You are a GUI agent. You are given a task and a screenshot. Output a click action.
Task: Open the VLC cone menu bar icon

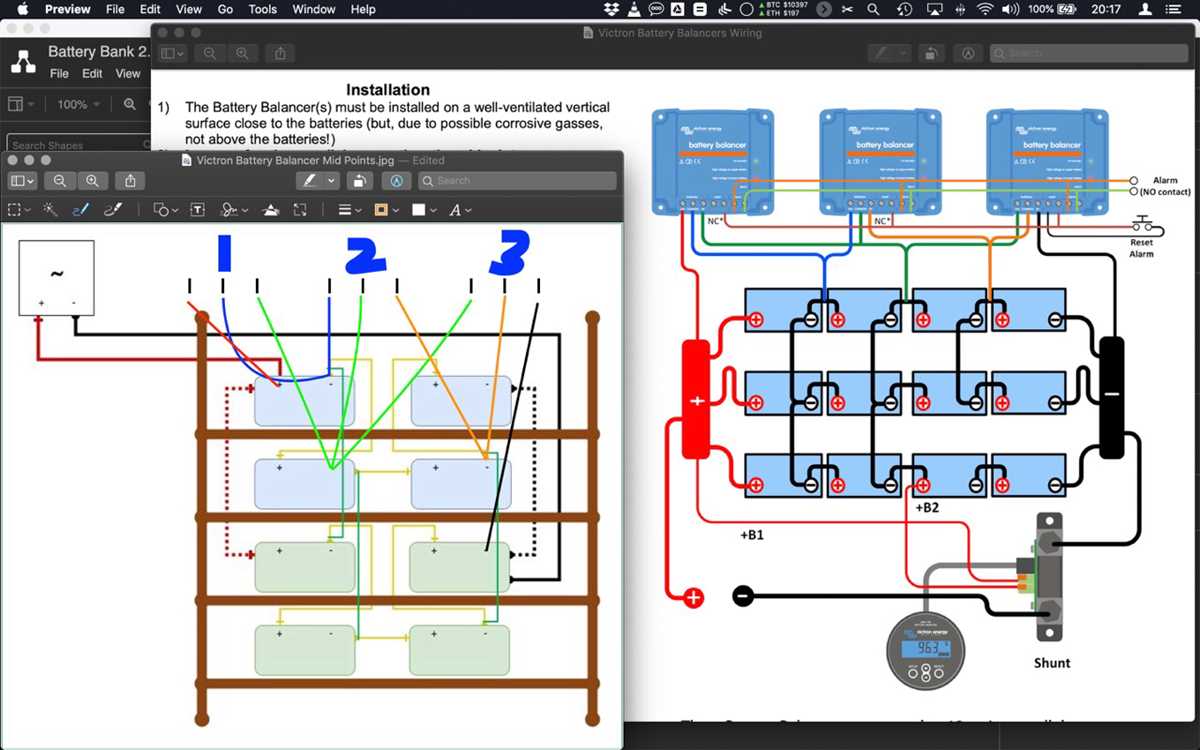click(x=634, y=9)
